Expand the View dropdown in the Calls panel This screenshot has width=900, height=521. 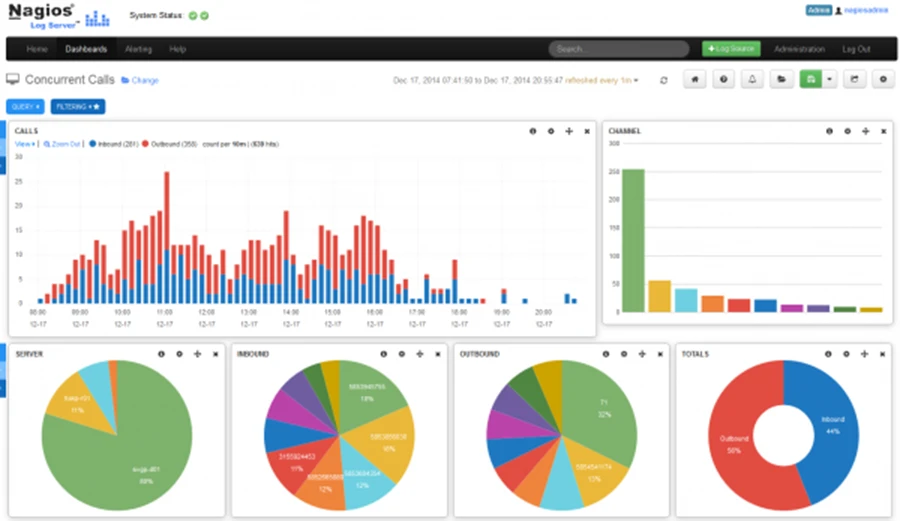pos(25,144)
